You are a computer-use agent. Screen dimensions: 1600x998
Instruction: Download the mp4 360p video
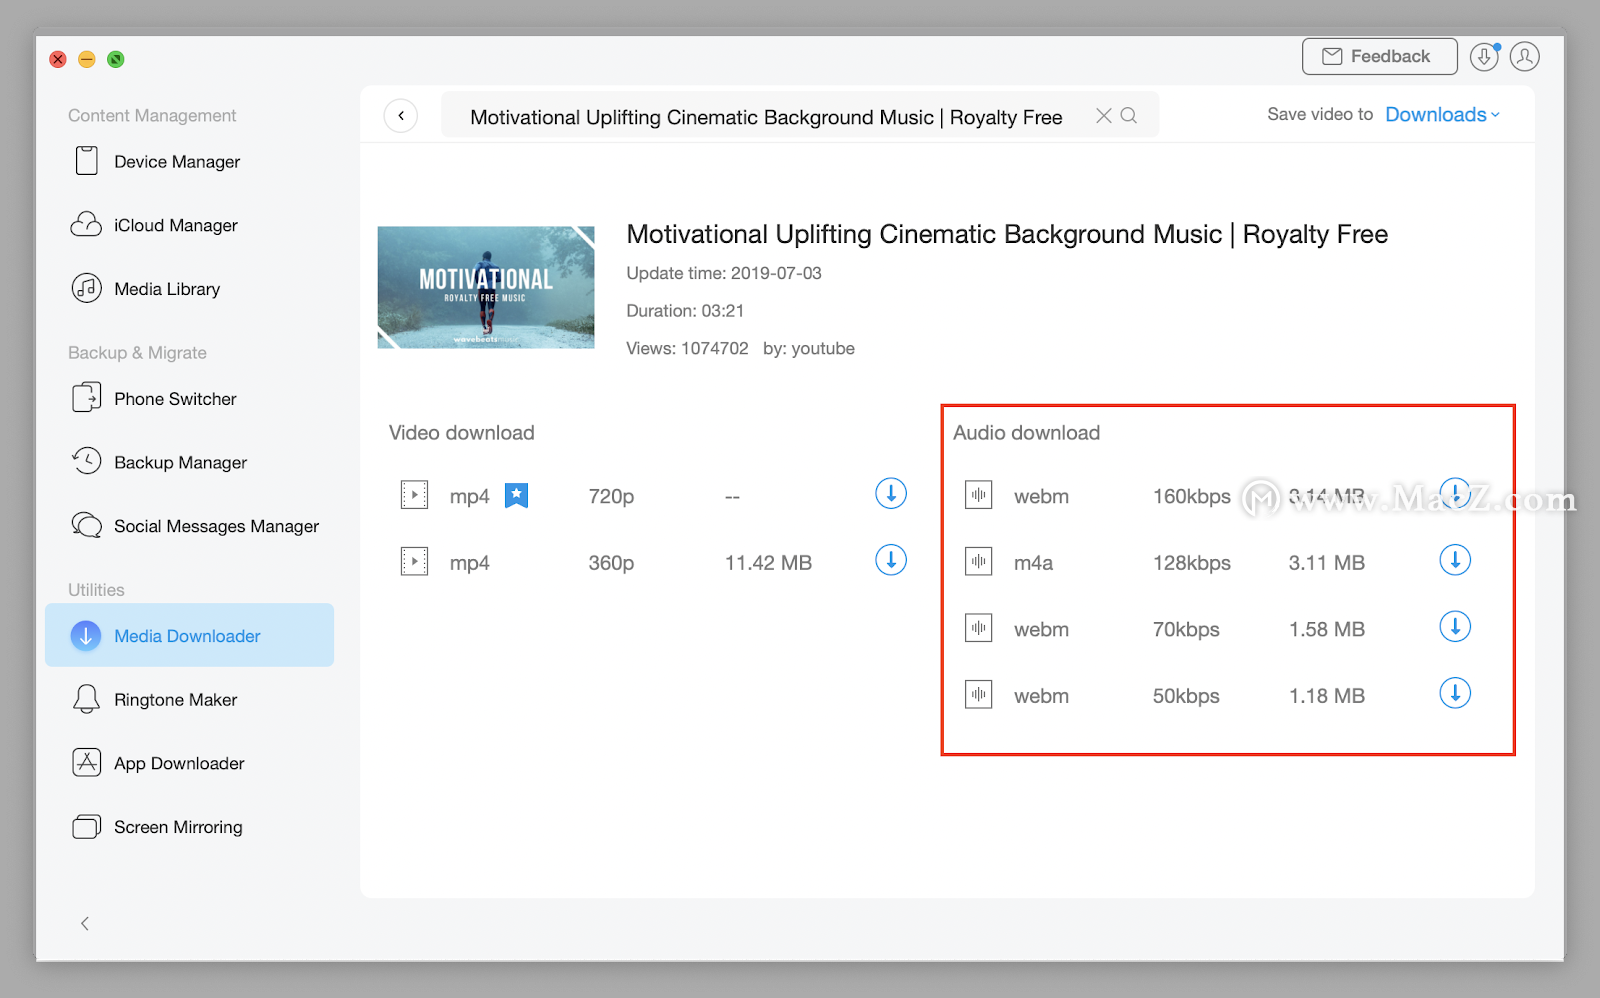pyautogui.click(x=891, y=560)
